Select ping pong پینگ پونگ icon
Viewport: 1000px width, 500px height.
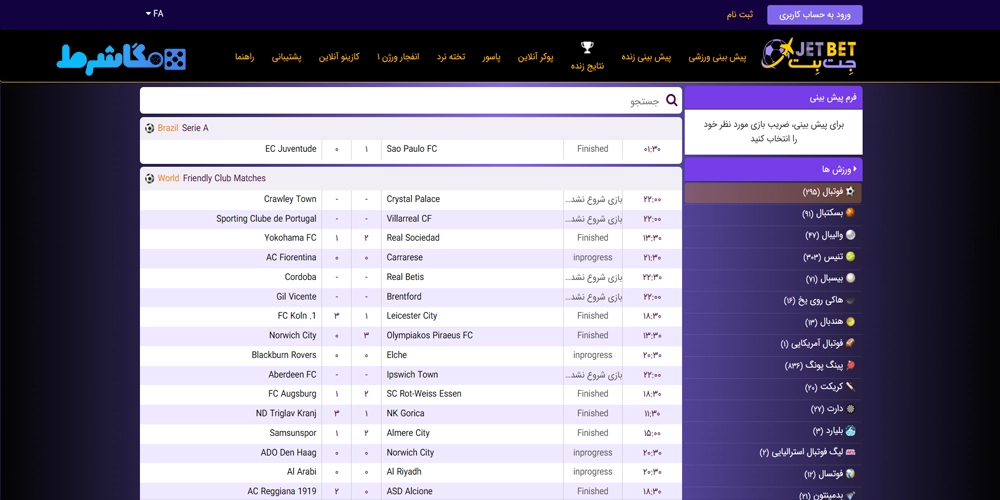849,365
